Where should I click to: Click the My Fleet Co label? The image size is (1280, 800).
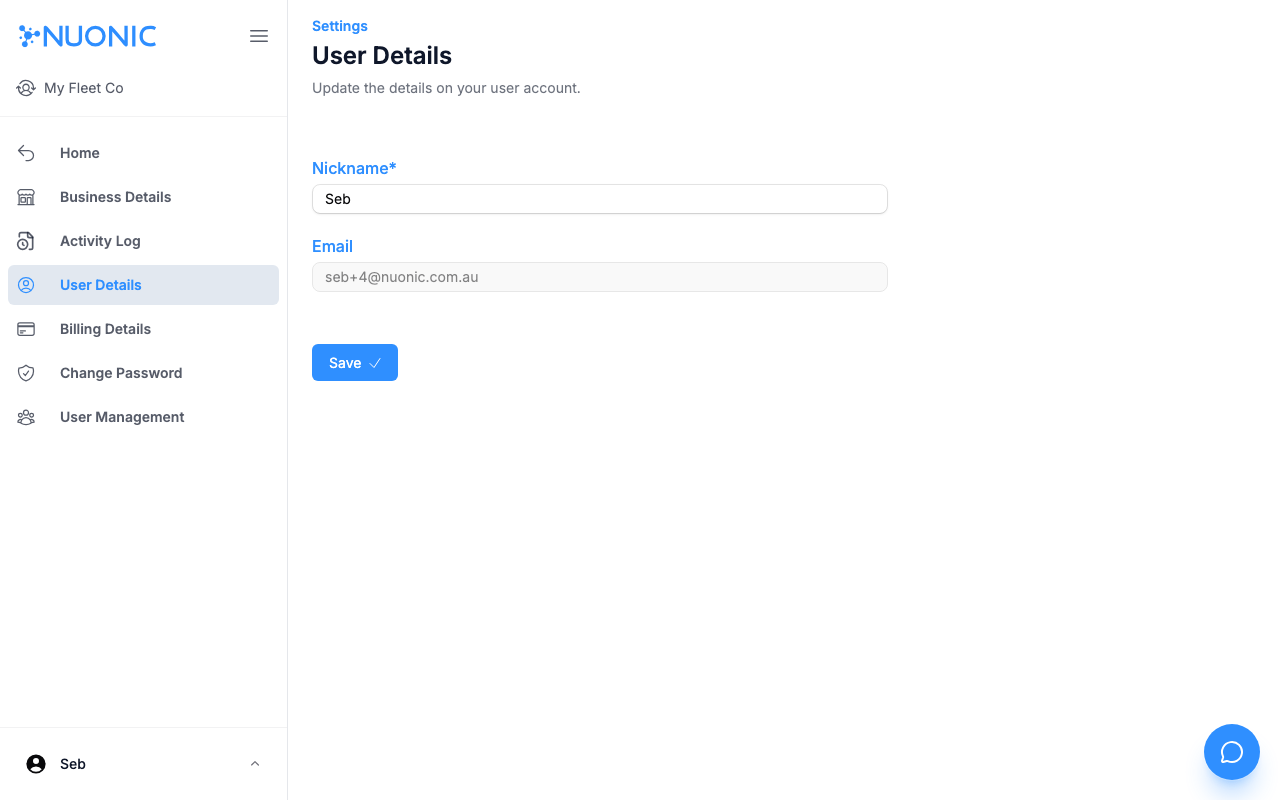[x=84, y=88]
